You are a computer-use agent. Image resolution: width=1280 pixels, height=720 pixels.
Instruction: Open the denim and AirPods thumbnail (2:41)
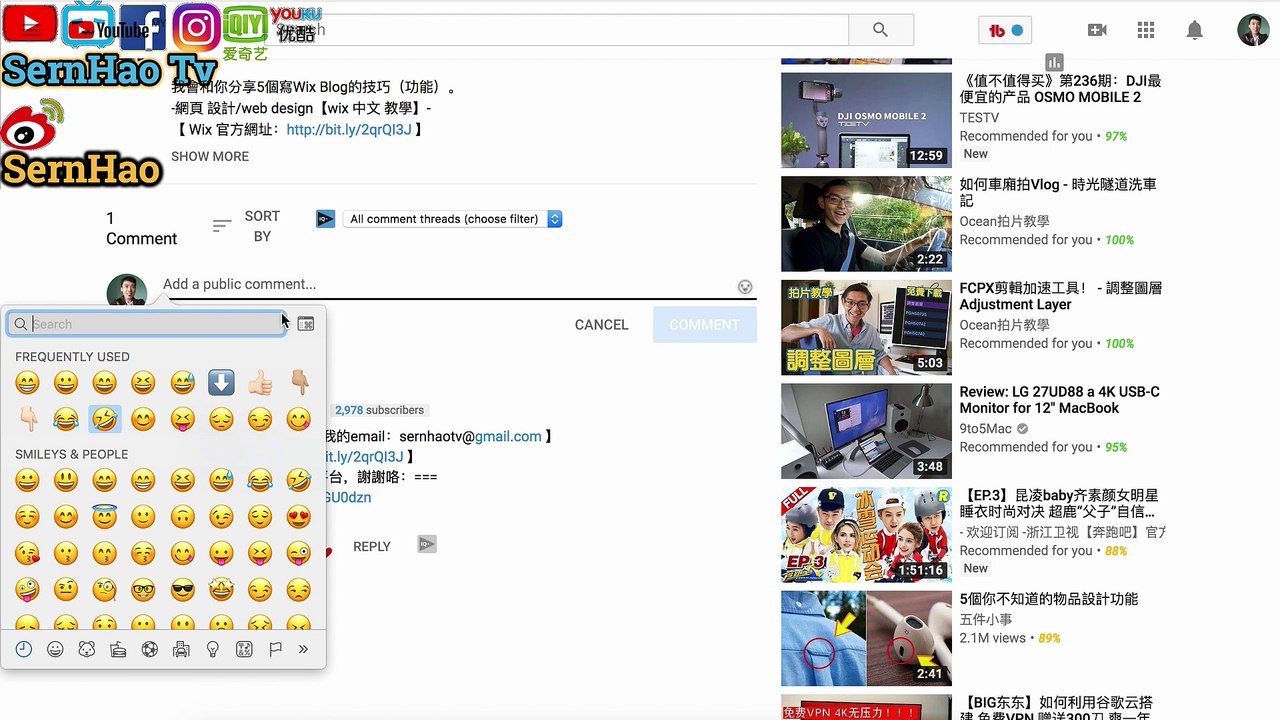pyautogui.click(x=866, y=638)
